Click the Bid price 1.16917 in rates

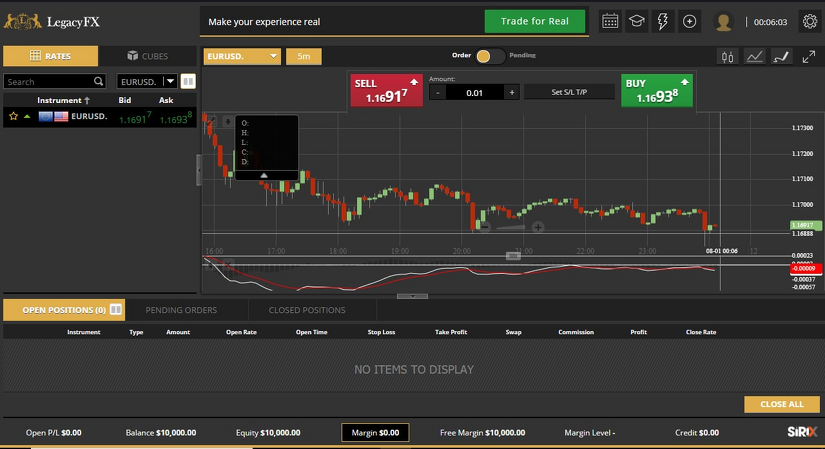pos(135,118)
